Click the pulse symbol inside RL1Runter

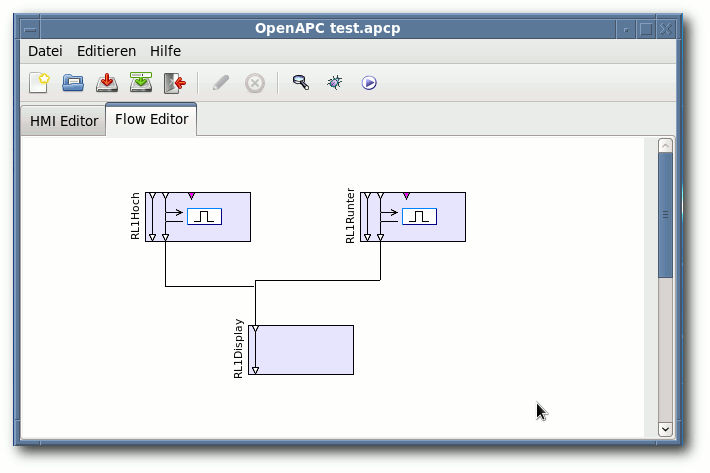[419, 216]
